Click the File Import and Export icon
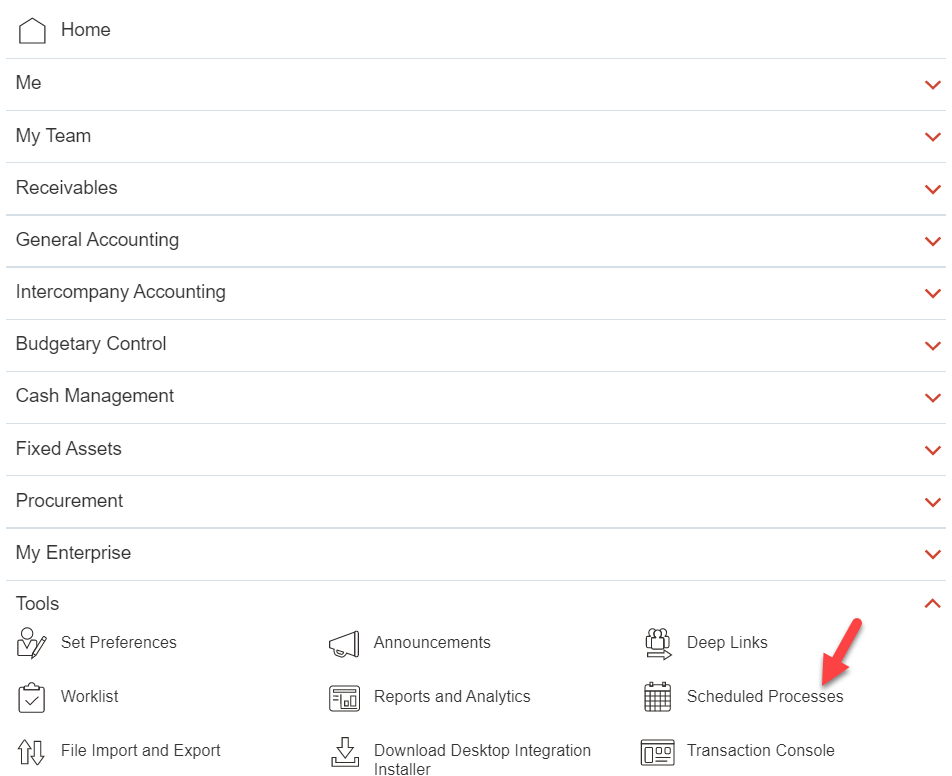This screenshot has height=776, width=952. pos(30,751)
